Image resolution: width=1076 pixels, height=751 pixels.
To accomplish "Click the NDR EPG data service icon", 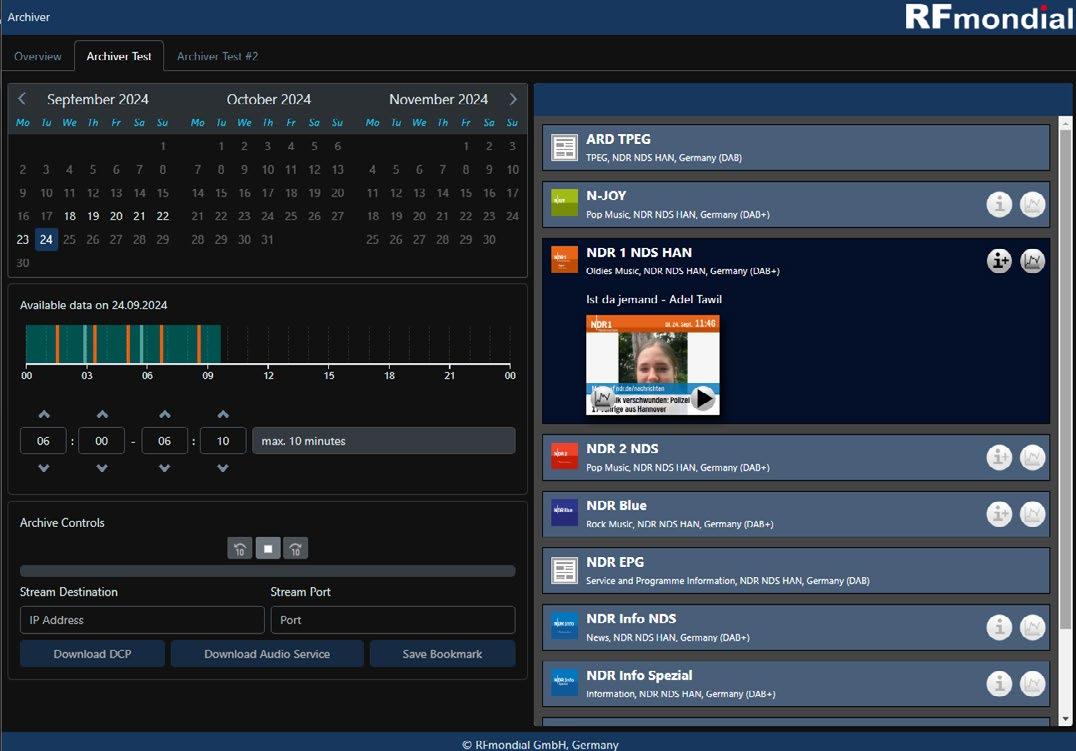I will point(565,570).
